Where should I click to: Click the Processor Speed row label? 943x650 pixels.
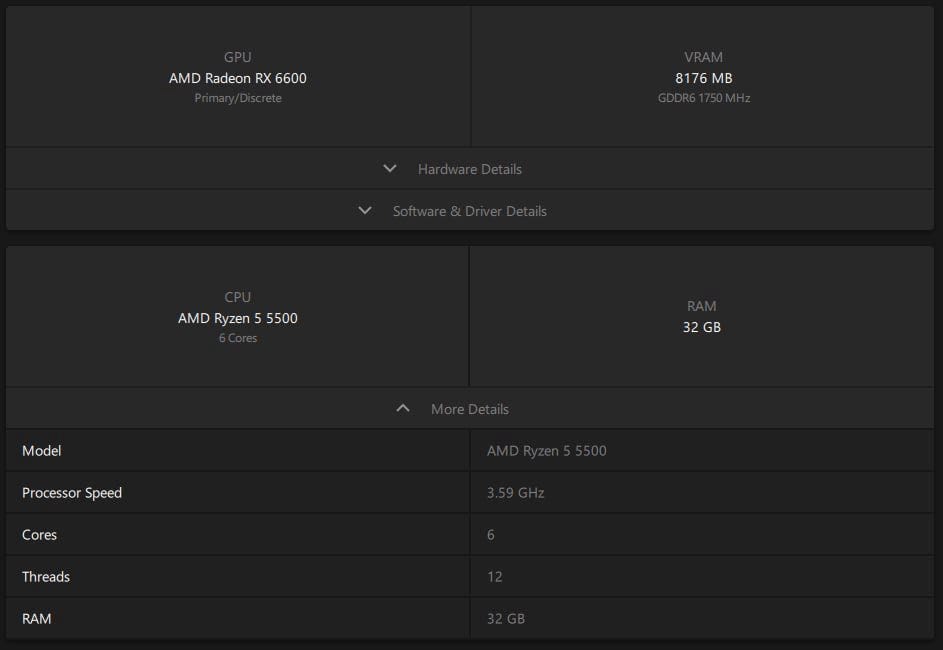pos(72,493)
